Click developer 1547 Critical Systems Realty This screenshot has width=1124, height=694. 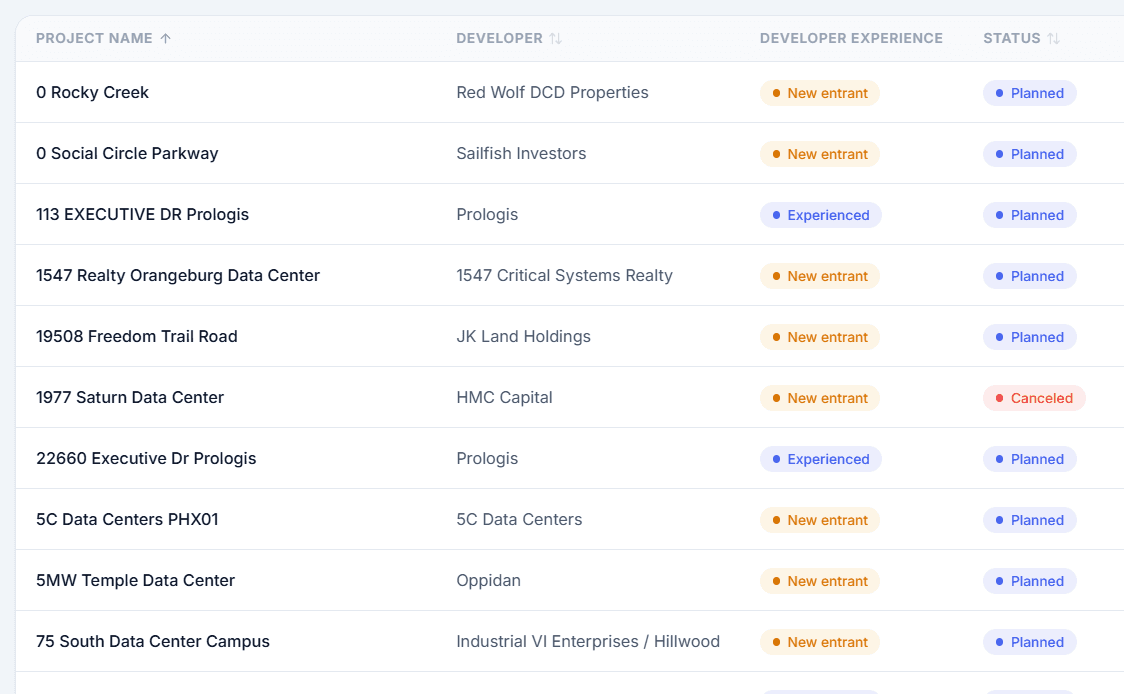tap(564, 275)
